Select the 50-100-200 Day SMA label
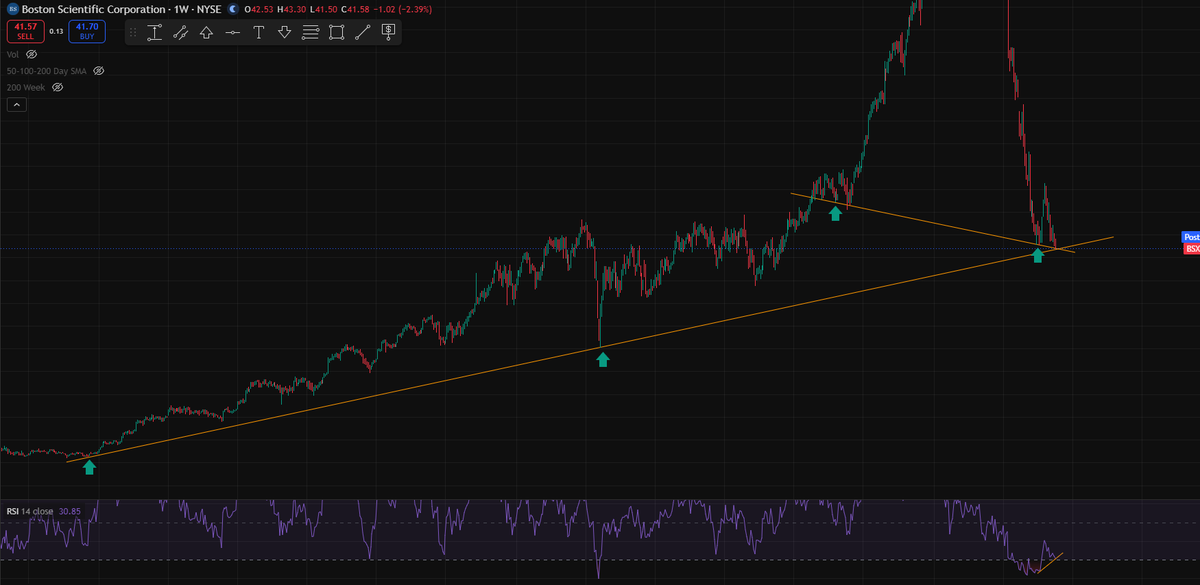 (x=47, y=71)
